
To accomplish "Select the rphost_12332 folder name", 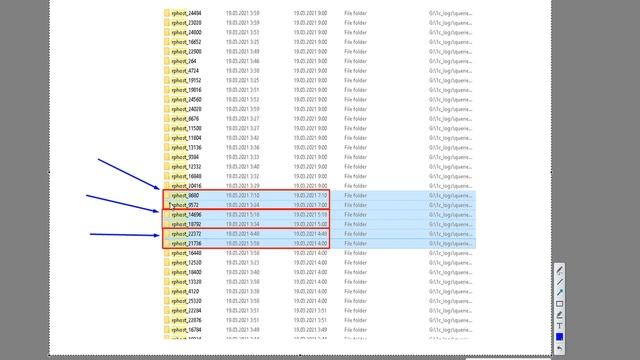I will click(x=186, y=167).
